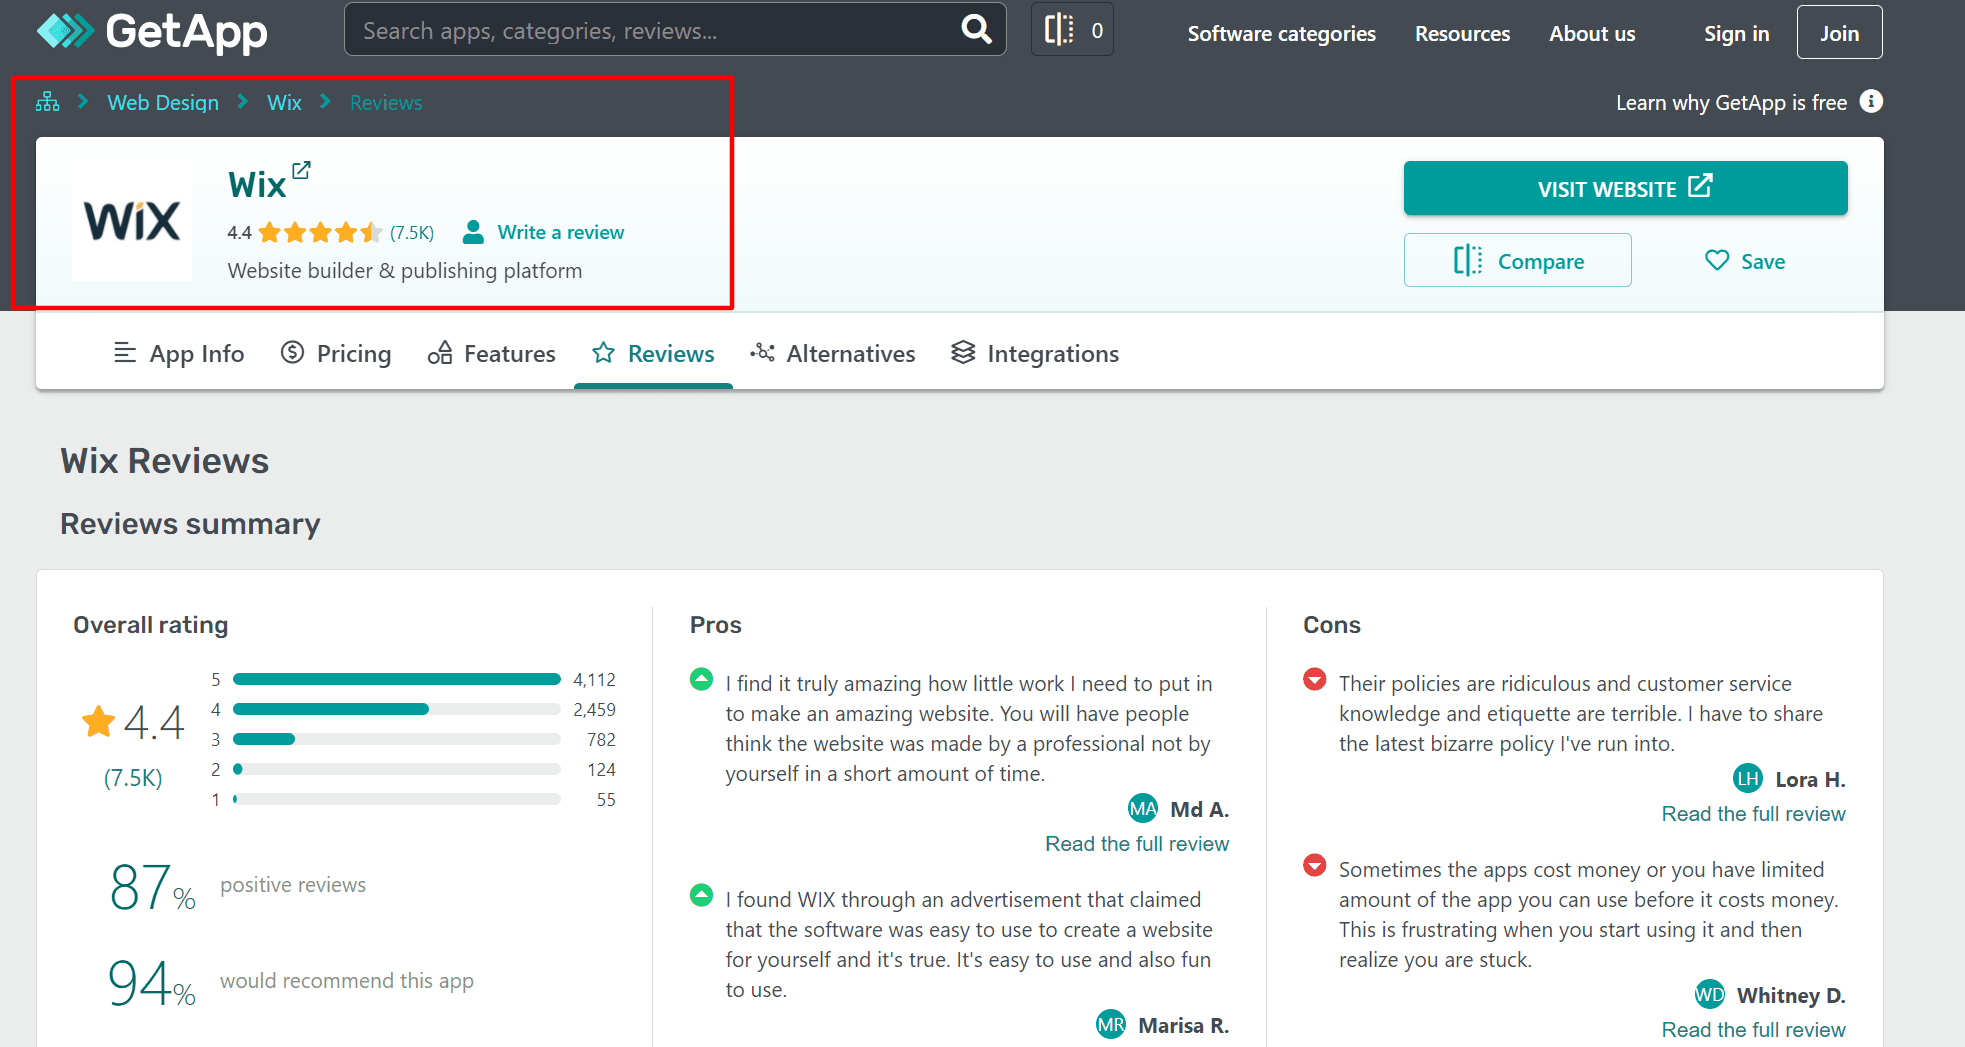Click the Sign in link
This screenshot has width=1965, height=1047.
[x=1736, y=33]
